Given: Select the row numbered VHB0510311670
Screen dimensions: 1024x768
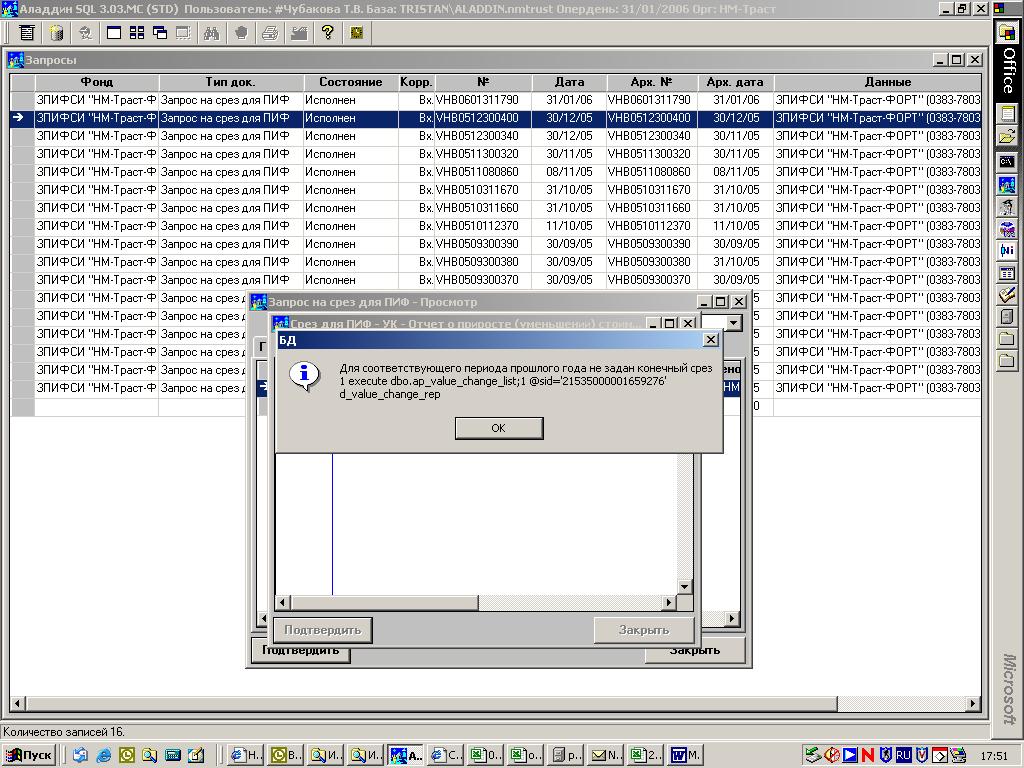Looking at the screenshot, I should click(x=496, y=190).
